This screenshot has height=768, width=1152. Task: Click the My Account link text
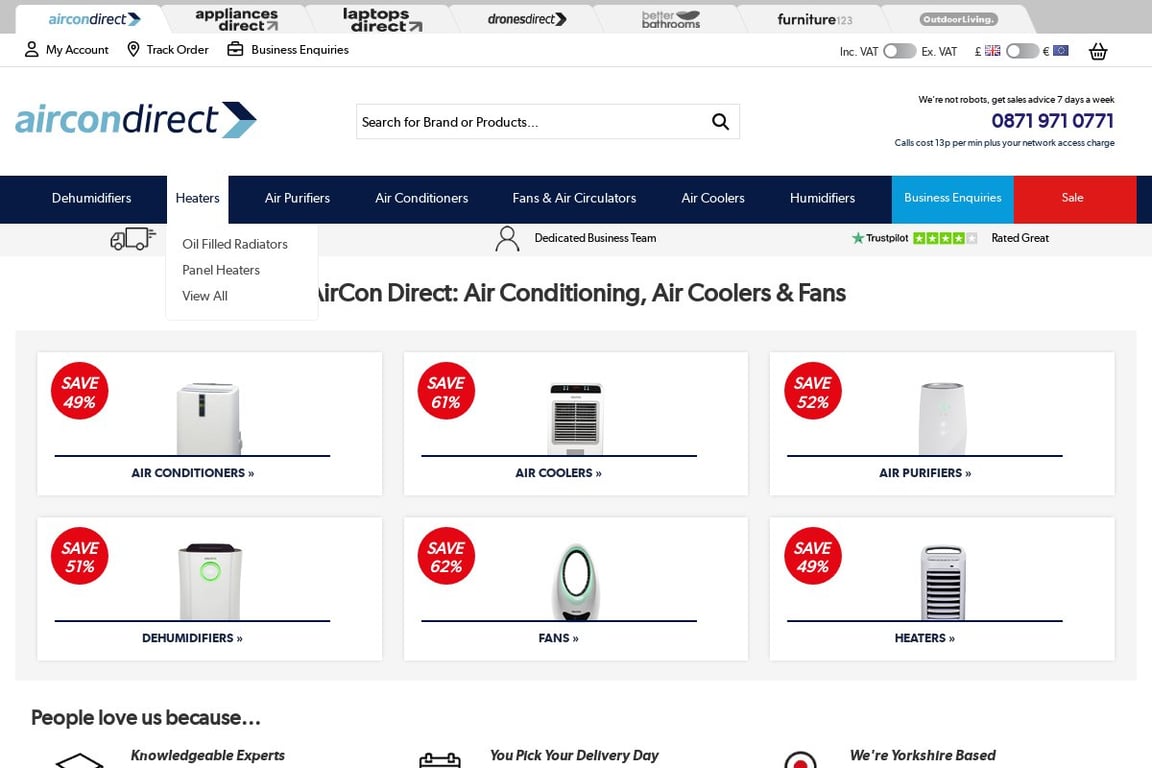tap(77, 50)
